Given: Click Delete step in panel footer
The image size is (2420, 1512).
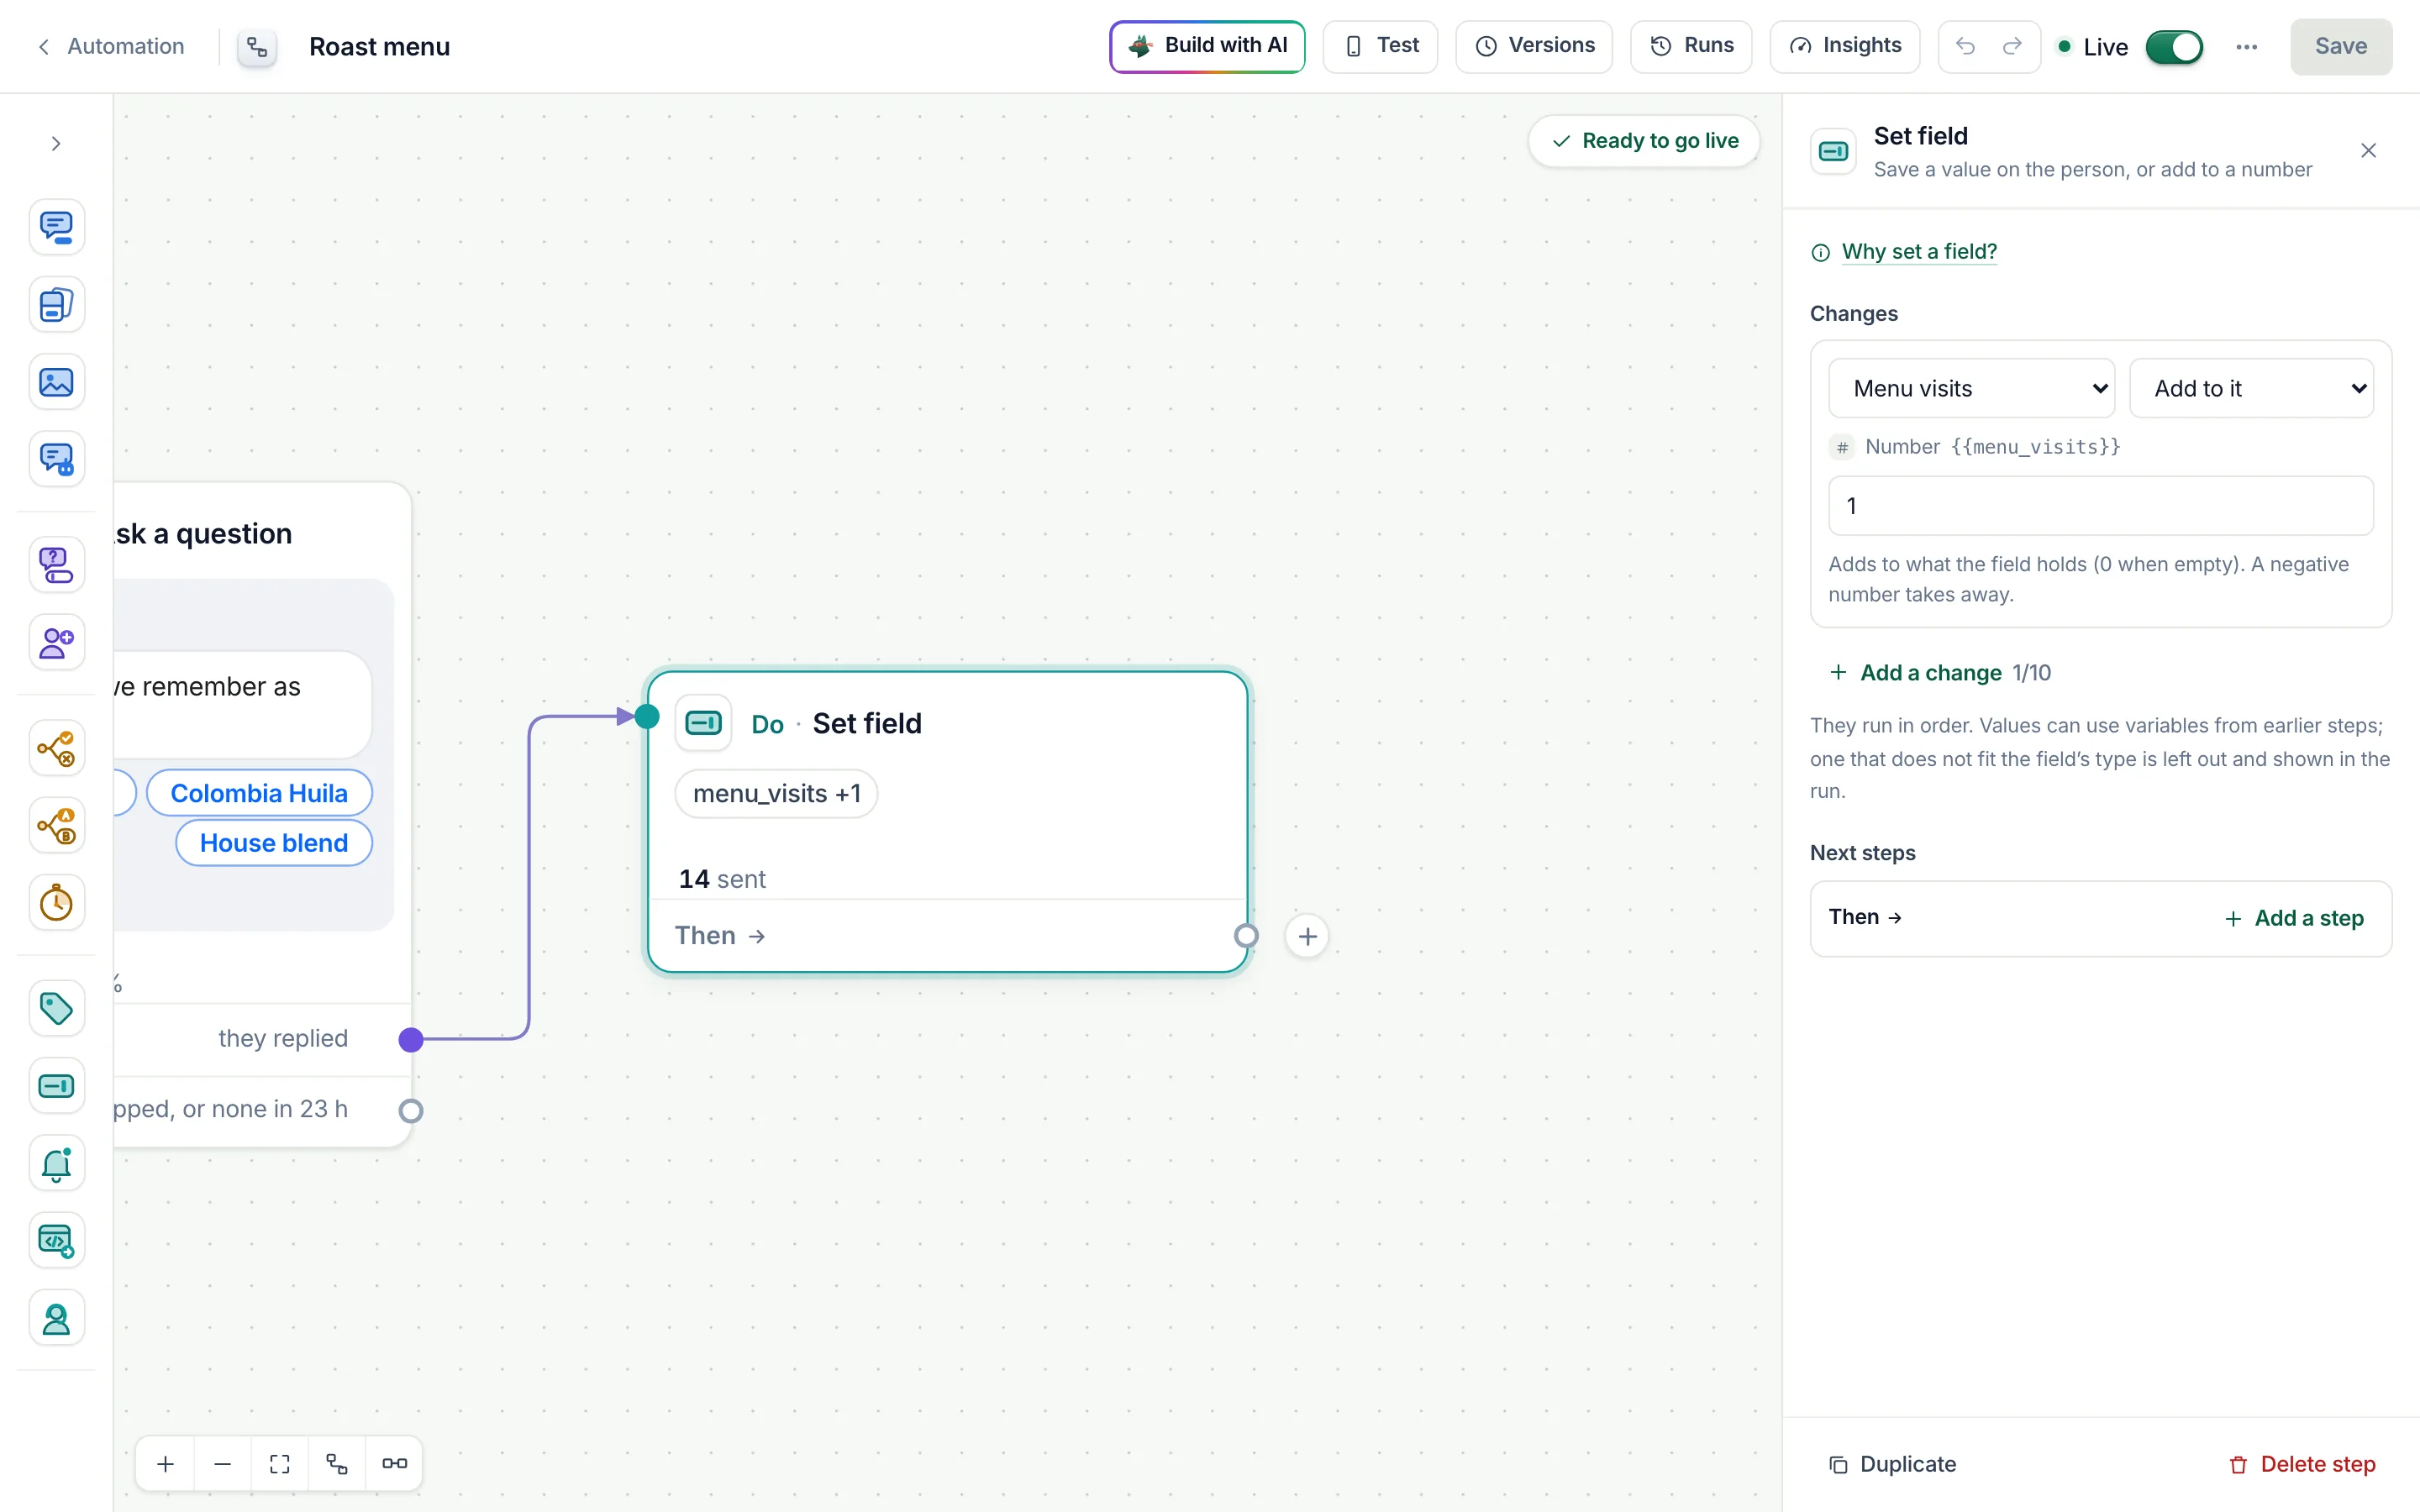Looking at the screenshot, I should (2302, 1464).
